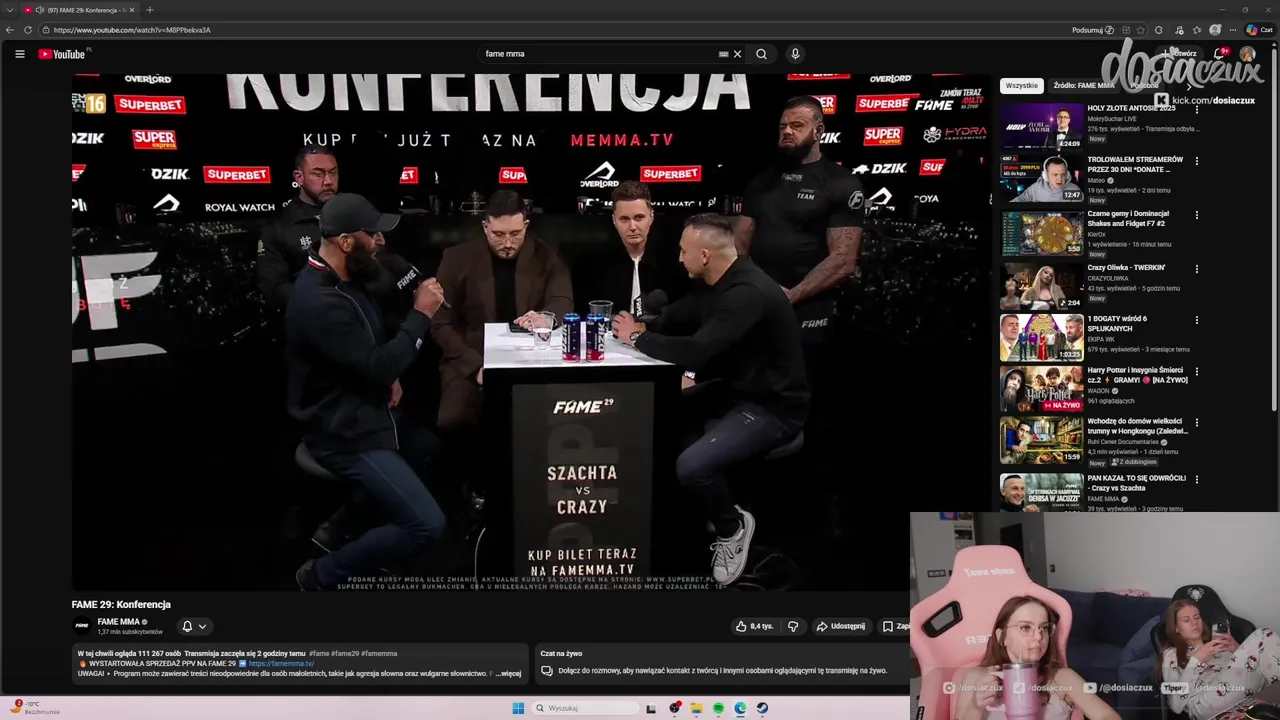The height and width of the screenshot is (720, 1280).
Task: Click 'PAN KAZAŁ TO SIĘ ODWRÓCIĆ' title
Action: tap(1137, 483)
